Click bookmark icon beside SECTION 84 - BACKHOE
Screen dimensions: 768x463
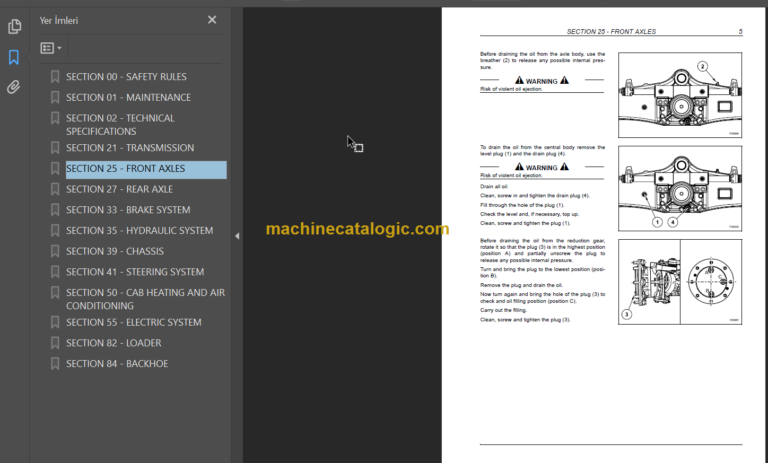(x=55, y=364)
